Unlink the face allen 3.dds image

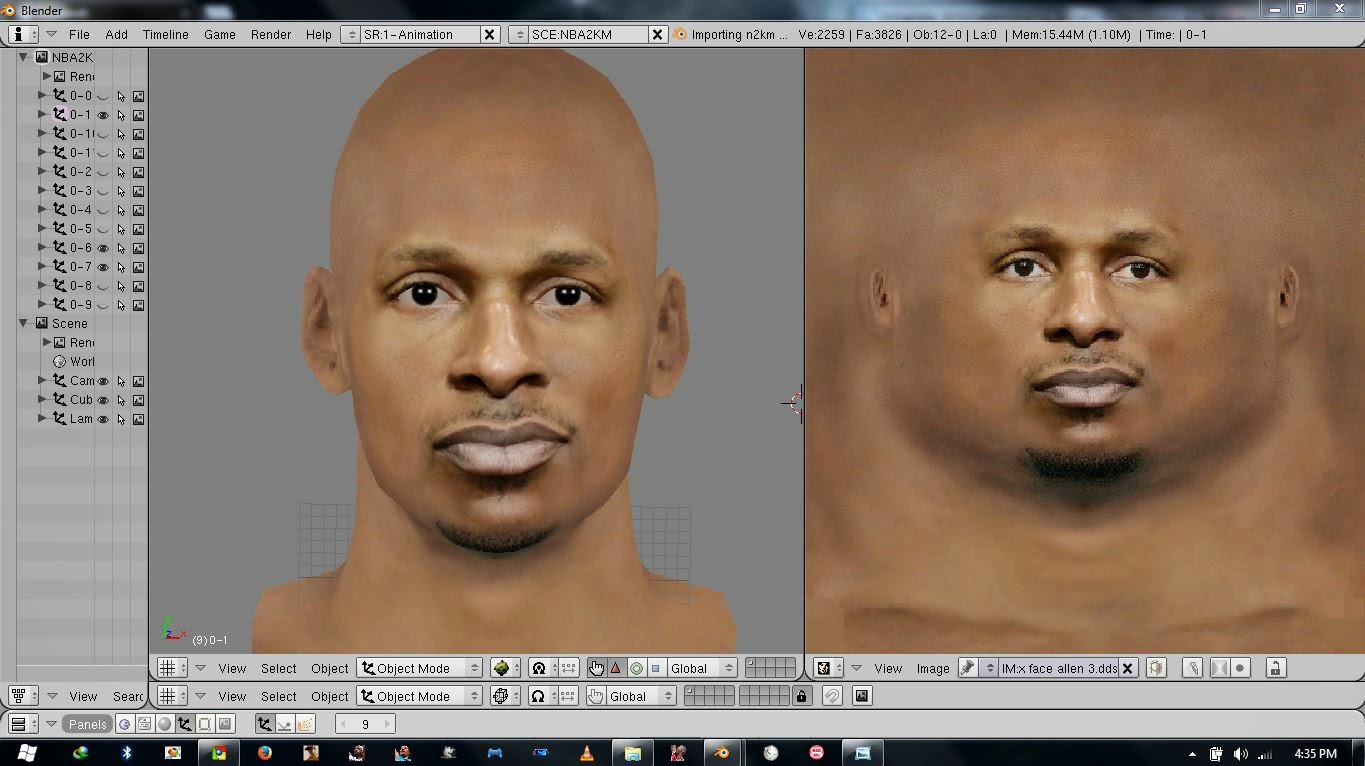point(1127,668)
